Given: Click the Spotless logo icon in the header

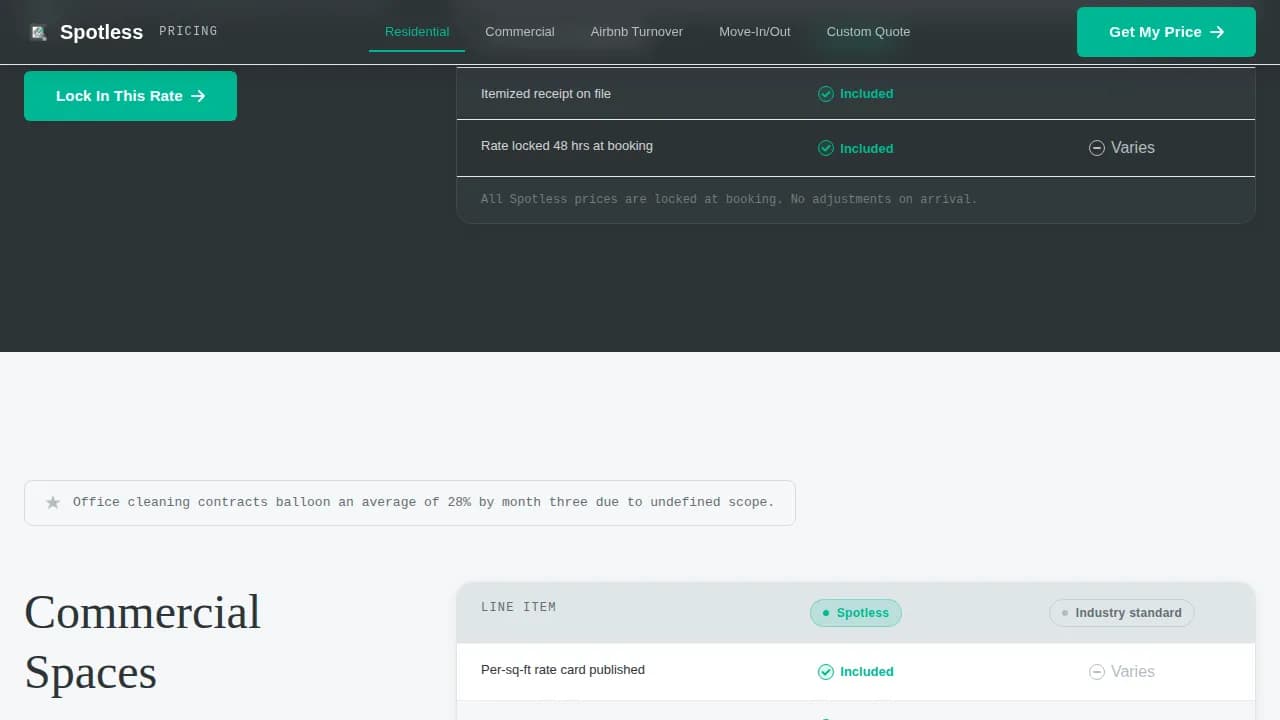Looking at the screenshot, I should click(x=38, y=32).
